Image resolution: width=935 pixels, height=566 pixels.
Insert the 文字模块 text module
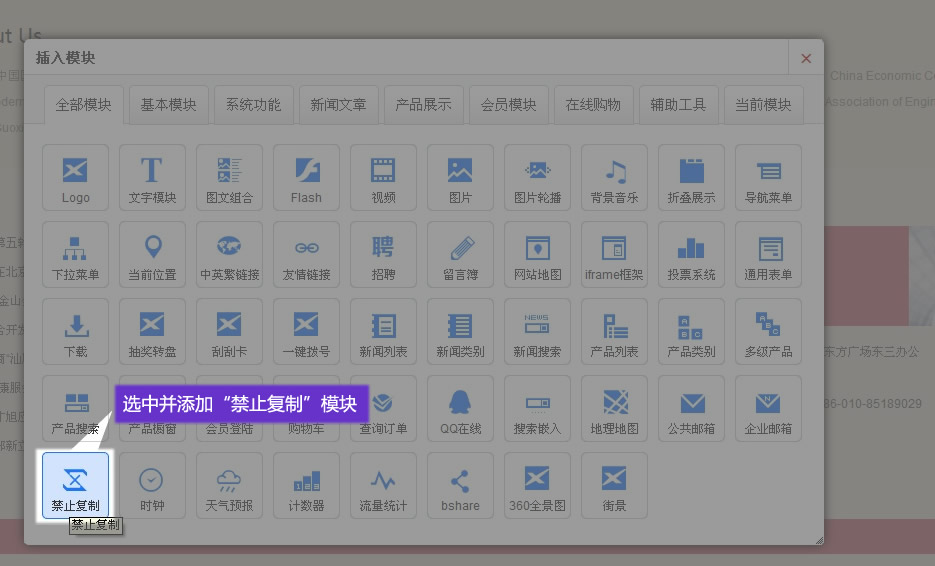pyautogui.click(x=152, y=177)
